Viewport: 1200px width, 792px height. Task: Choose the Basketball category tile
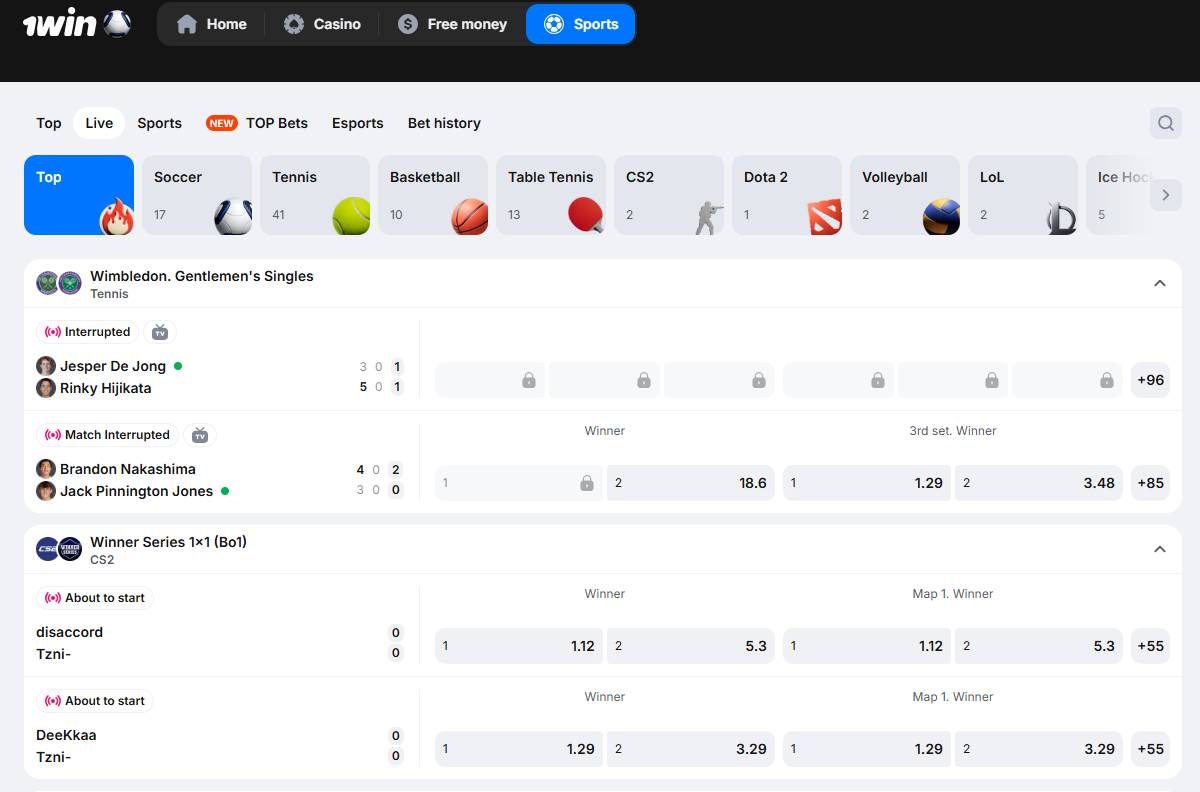click(433, 195)
